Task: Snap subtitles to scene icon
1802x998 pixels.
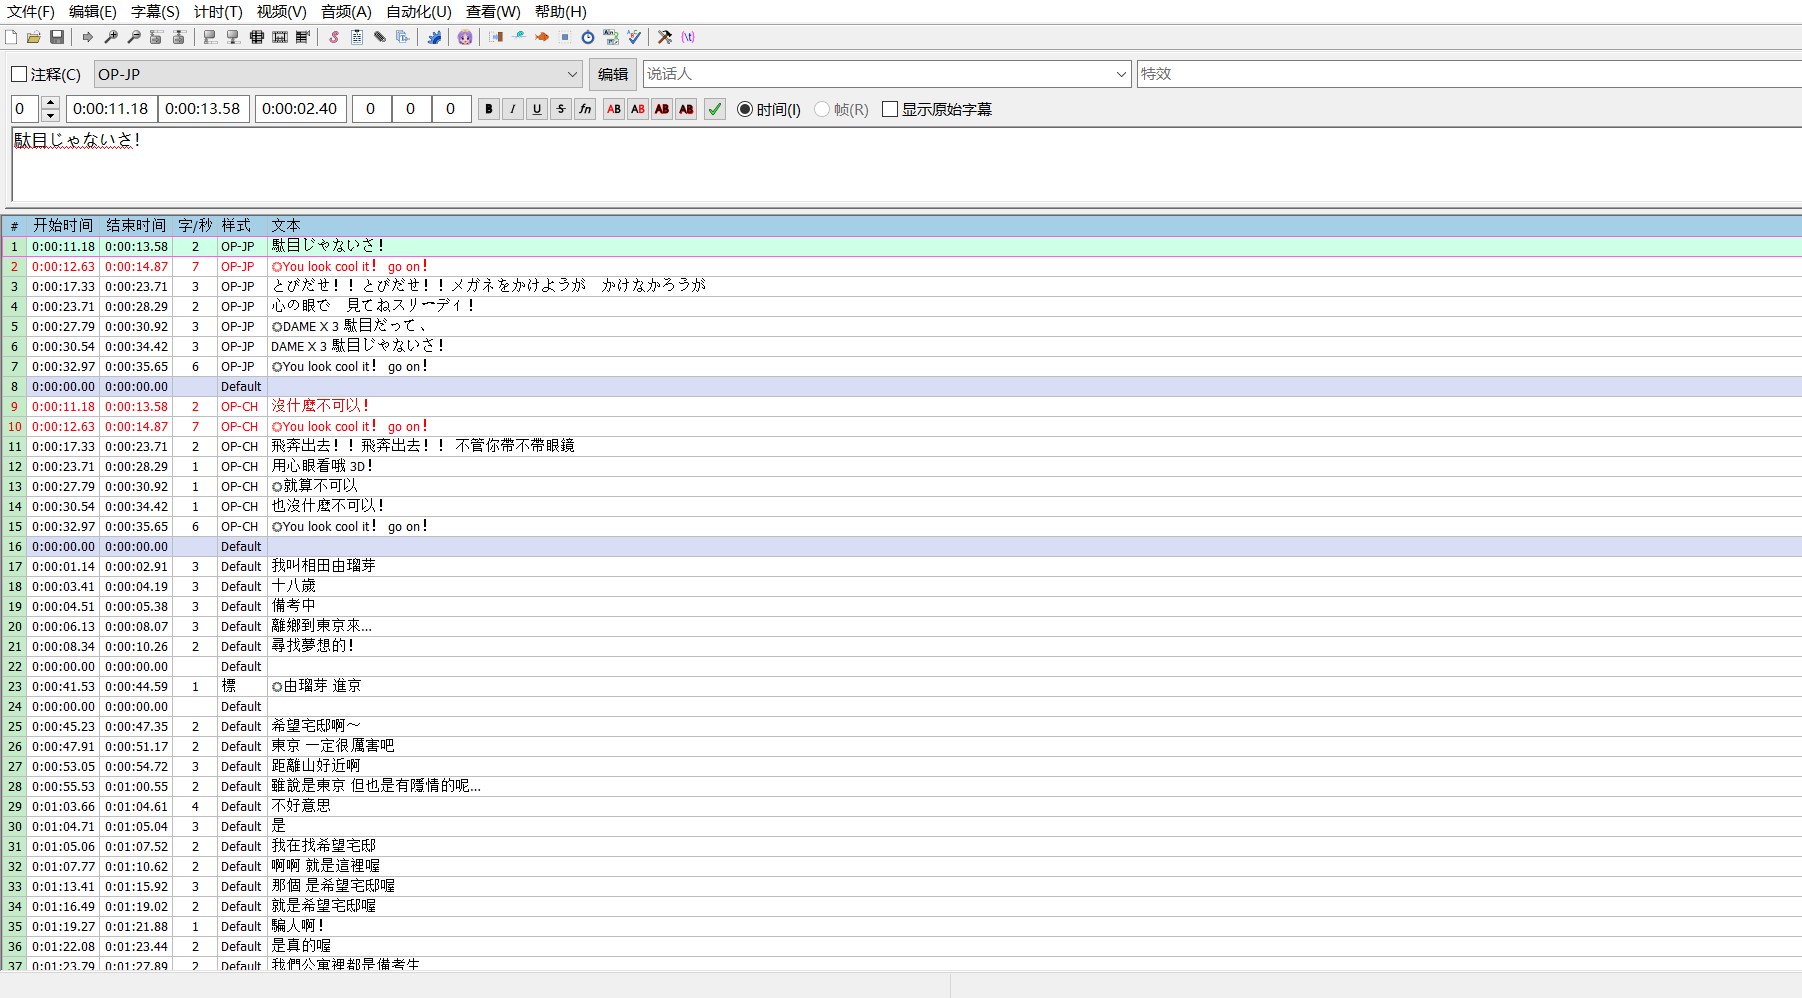Action: [x=280, y=37]
